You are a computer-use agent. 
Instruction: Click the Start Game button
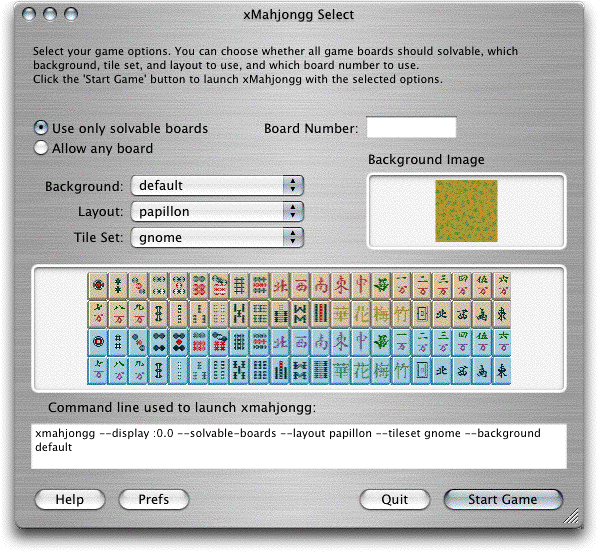tap(503, 499)
